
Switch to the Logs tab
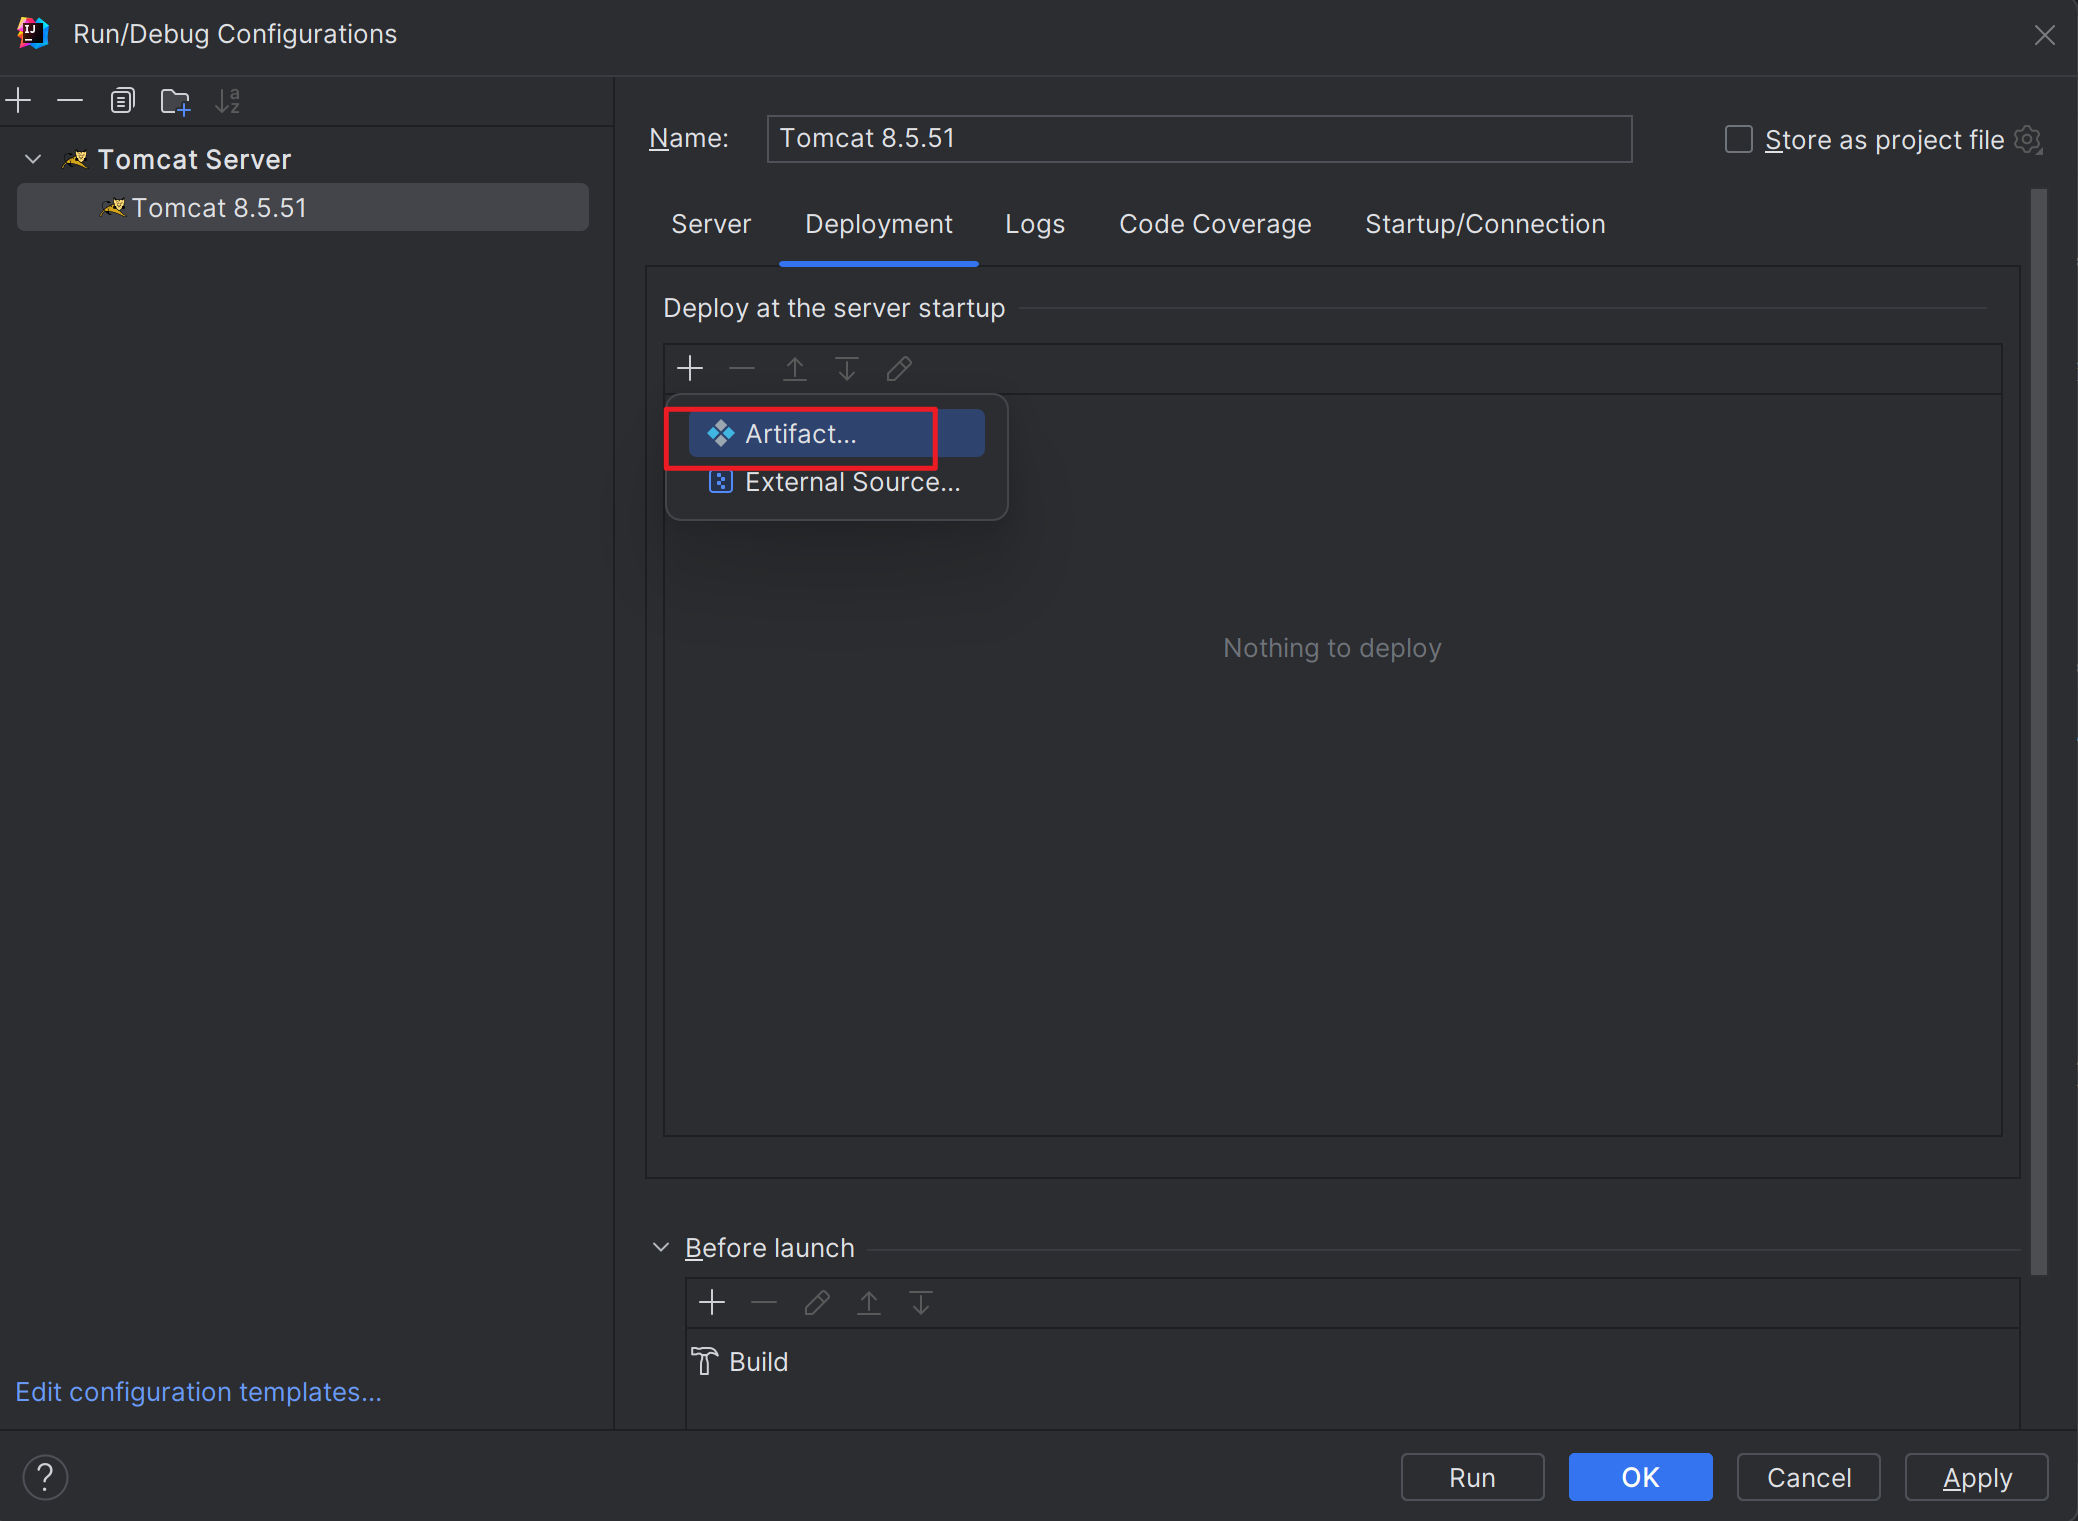click(1035, 224)
